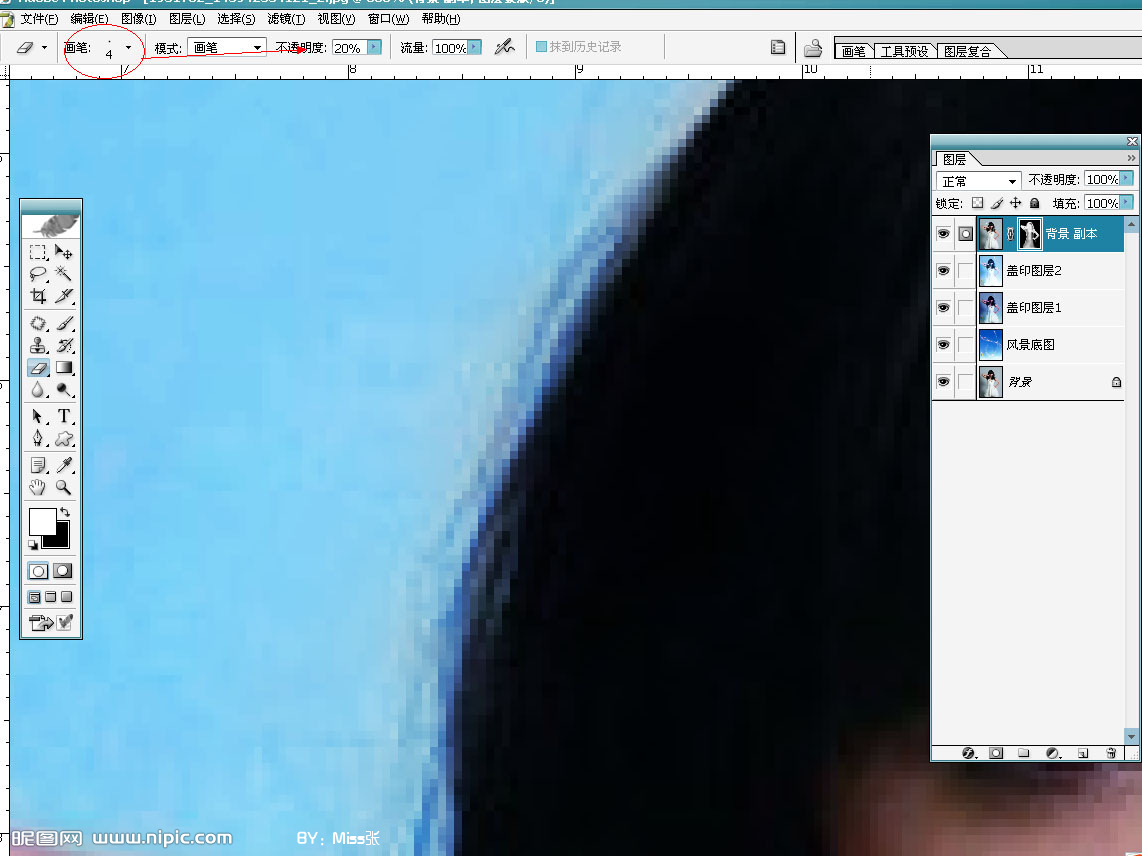This screenshot has height=856, width=1142.
Task: Select the Zoom magnifier tool
Action: coord(64,487)
